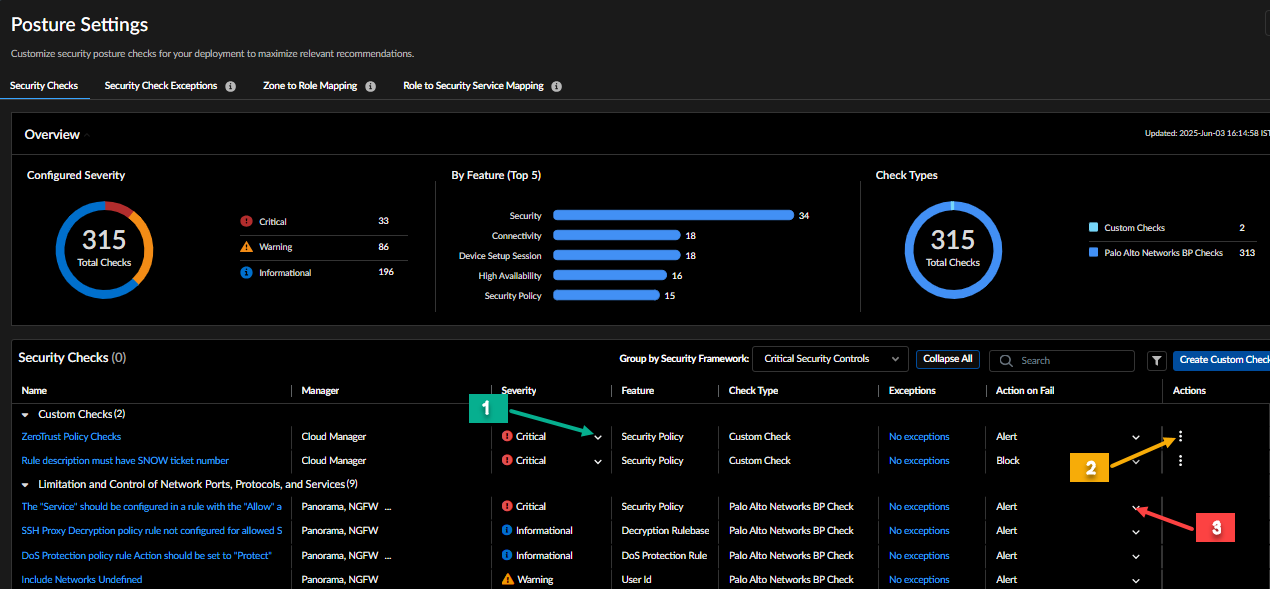Click info icon next to Zone to Role Mapping
Image resolution: width=1270 pixels, height=589 pixels.
[370, 87]
